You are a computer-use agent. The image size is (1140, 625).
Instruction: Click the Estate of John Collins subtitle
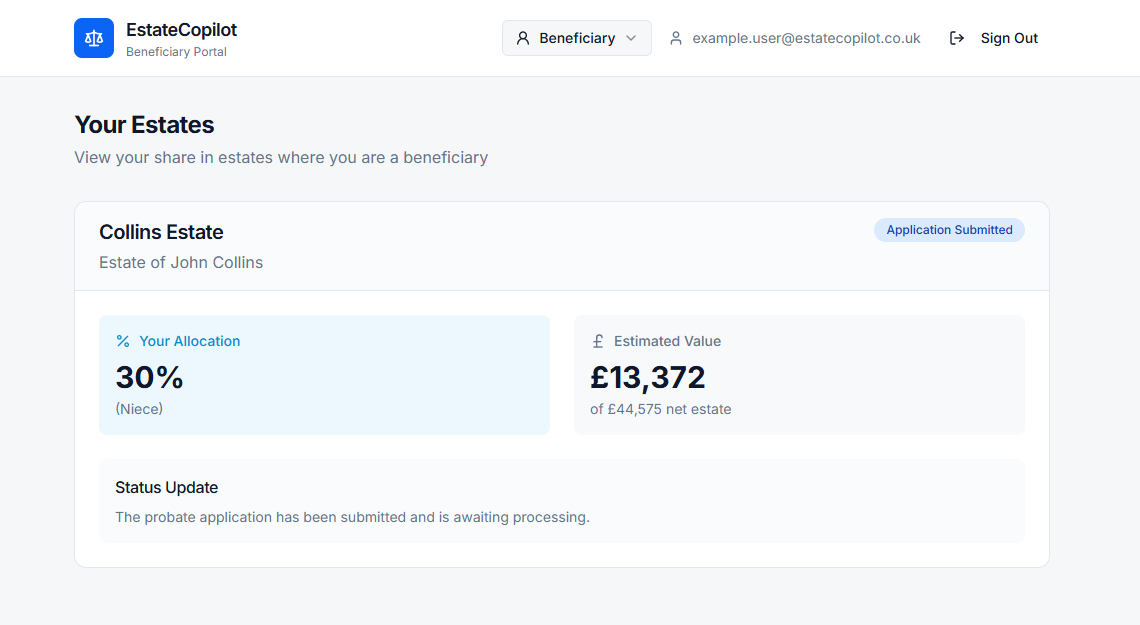click(181, 262)
